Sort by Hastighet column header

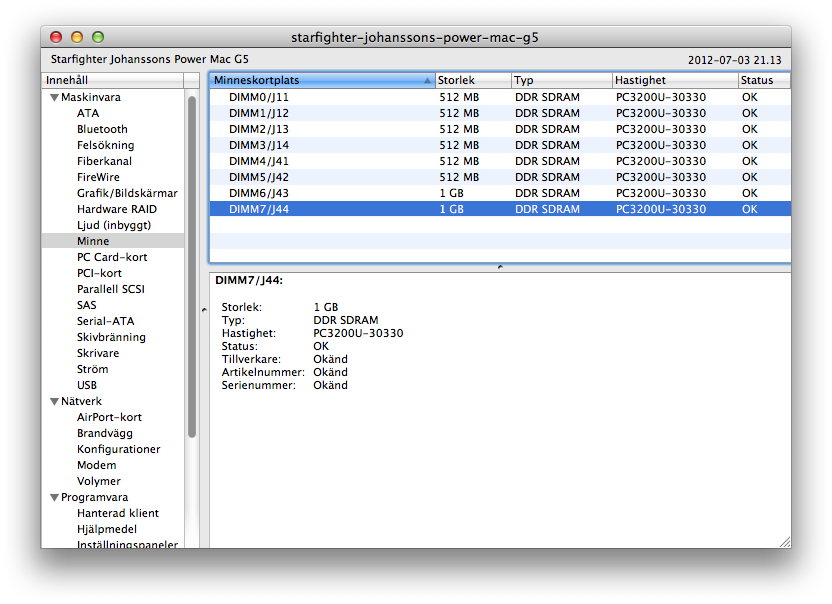point(675,80)
